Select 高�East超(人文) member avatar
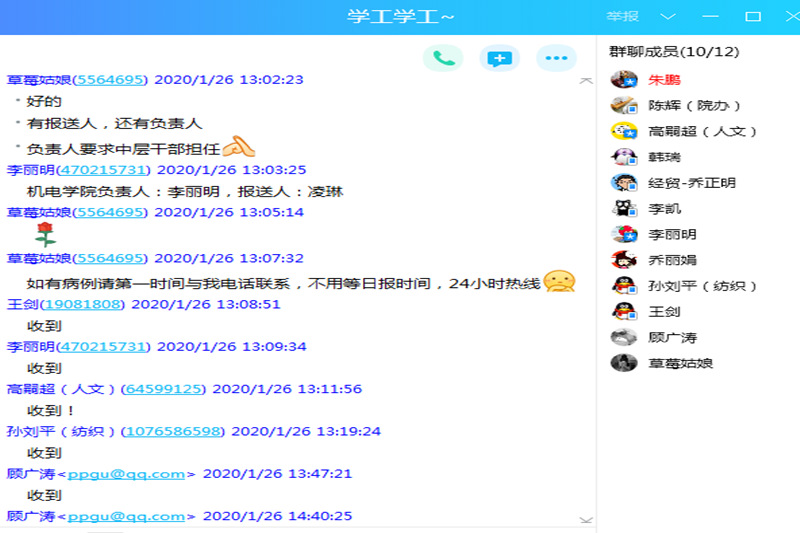This screenshot has height=533, width=800. [x=625, y=131]
